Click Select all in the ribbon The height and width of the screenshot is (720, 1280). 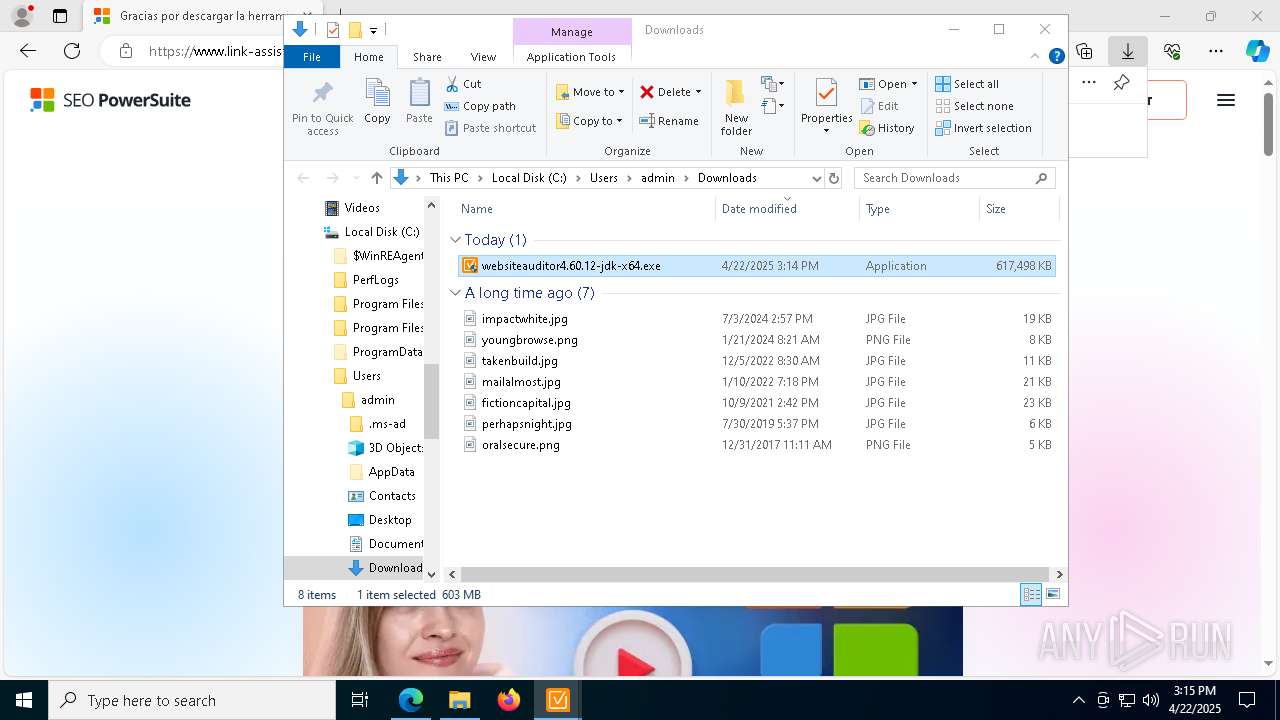967,84
